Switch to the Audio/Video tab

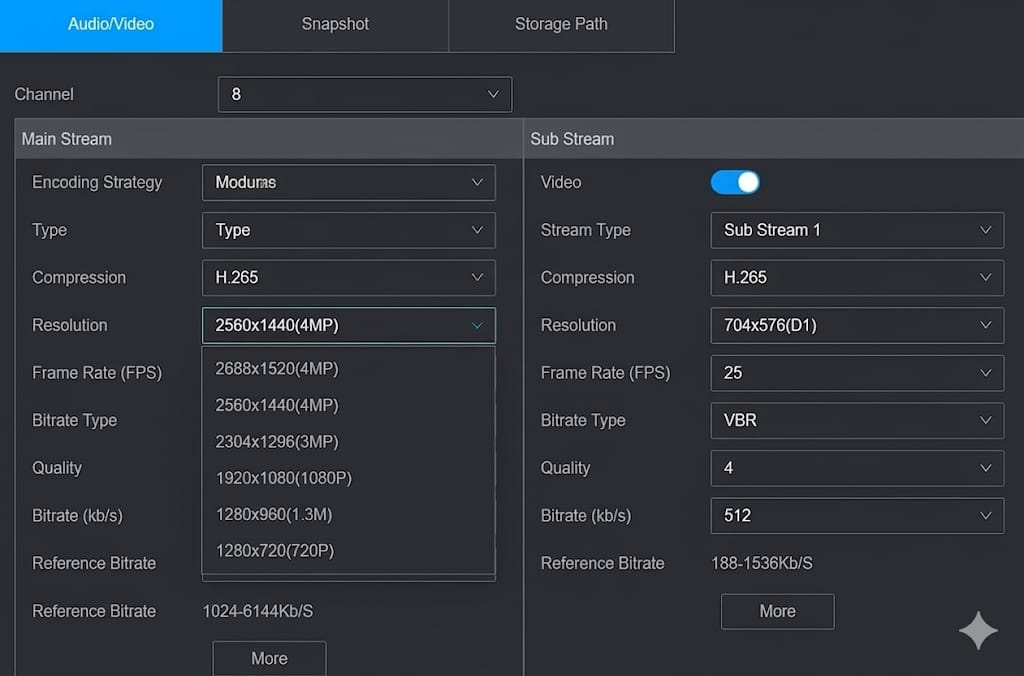click(110, 25)
